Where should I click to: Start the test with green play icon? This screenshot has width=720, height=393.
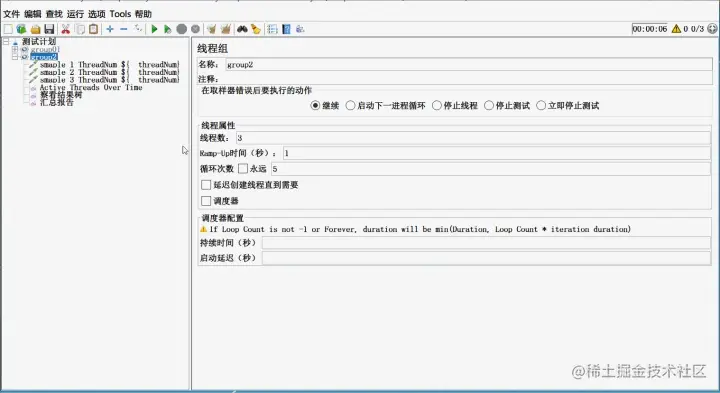pos(154,29)
